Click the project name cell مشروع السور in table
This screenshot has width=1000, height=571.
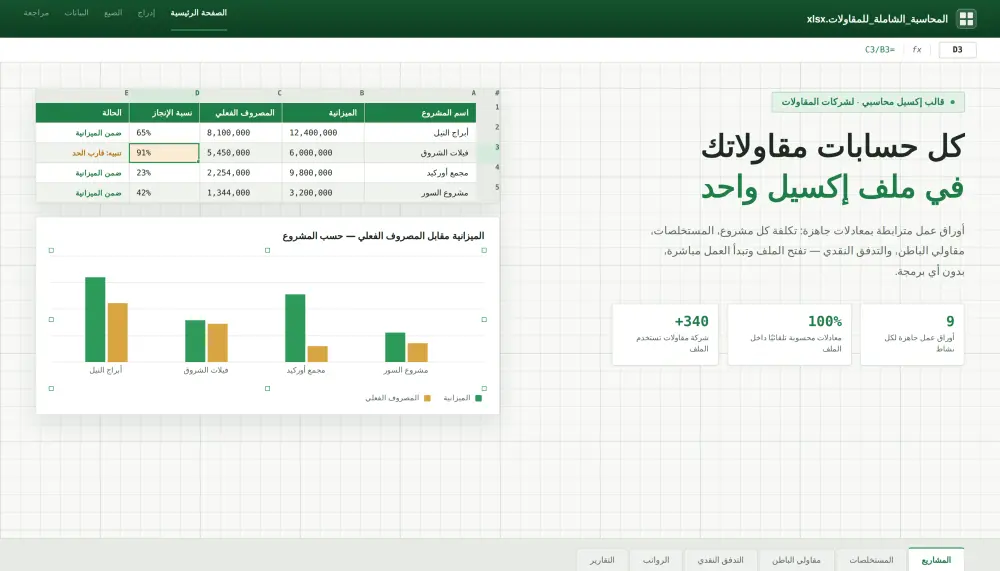tap(420, 193)
